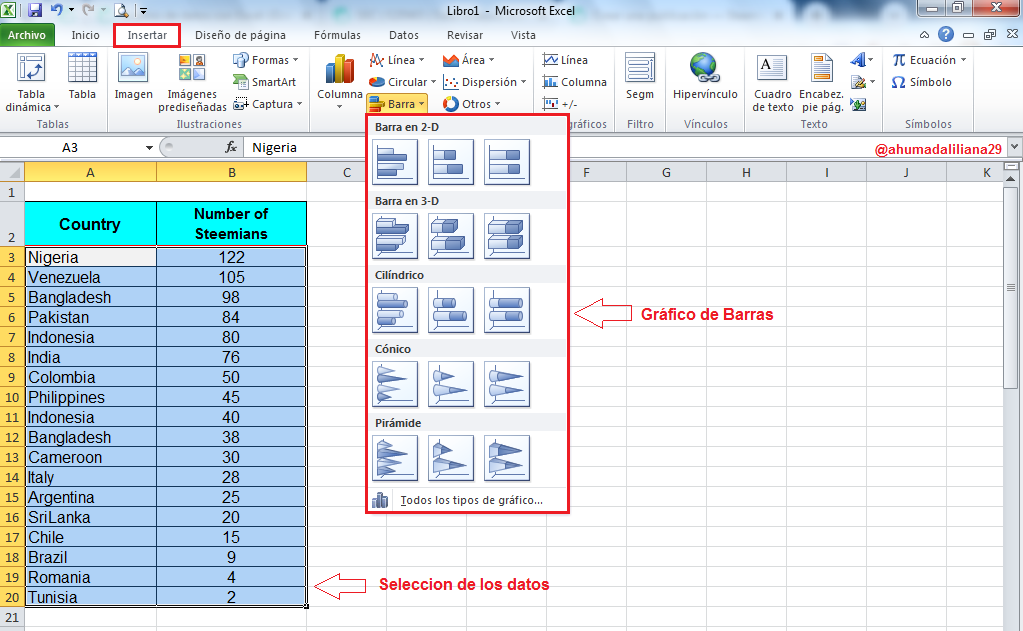The width and height of the screenshot is (1023, 631).
Task: Insert Columna sparkline
Action: click(575, 82)
